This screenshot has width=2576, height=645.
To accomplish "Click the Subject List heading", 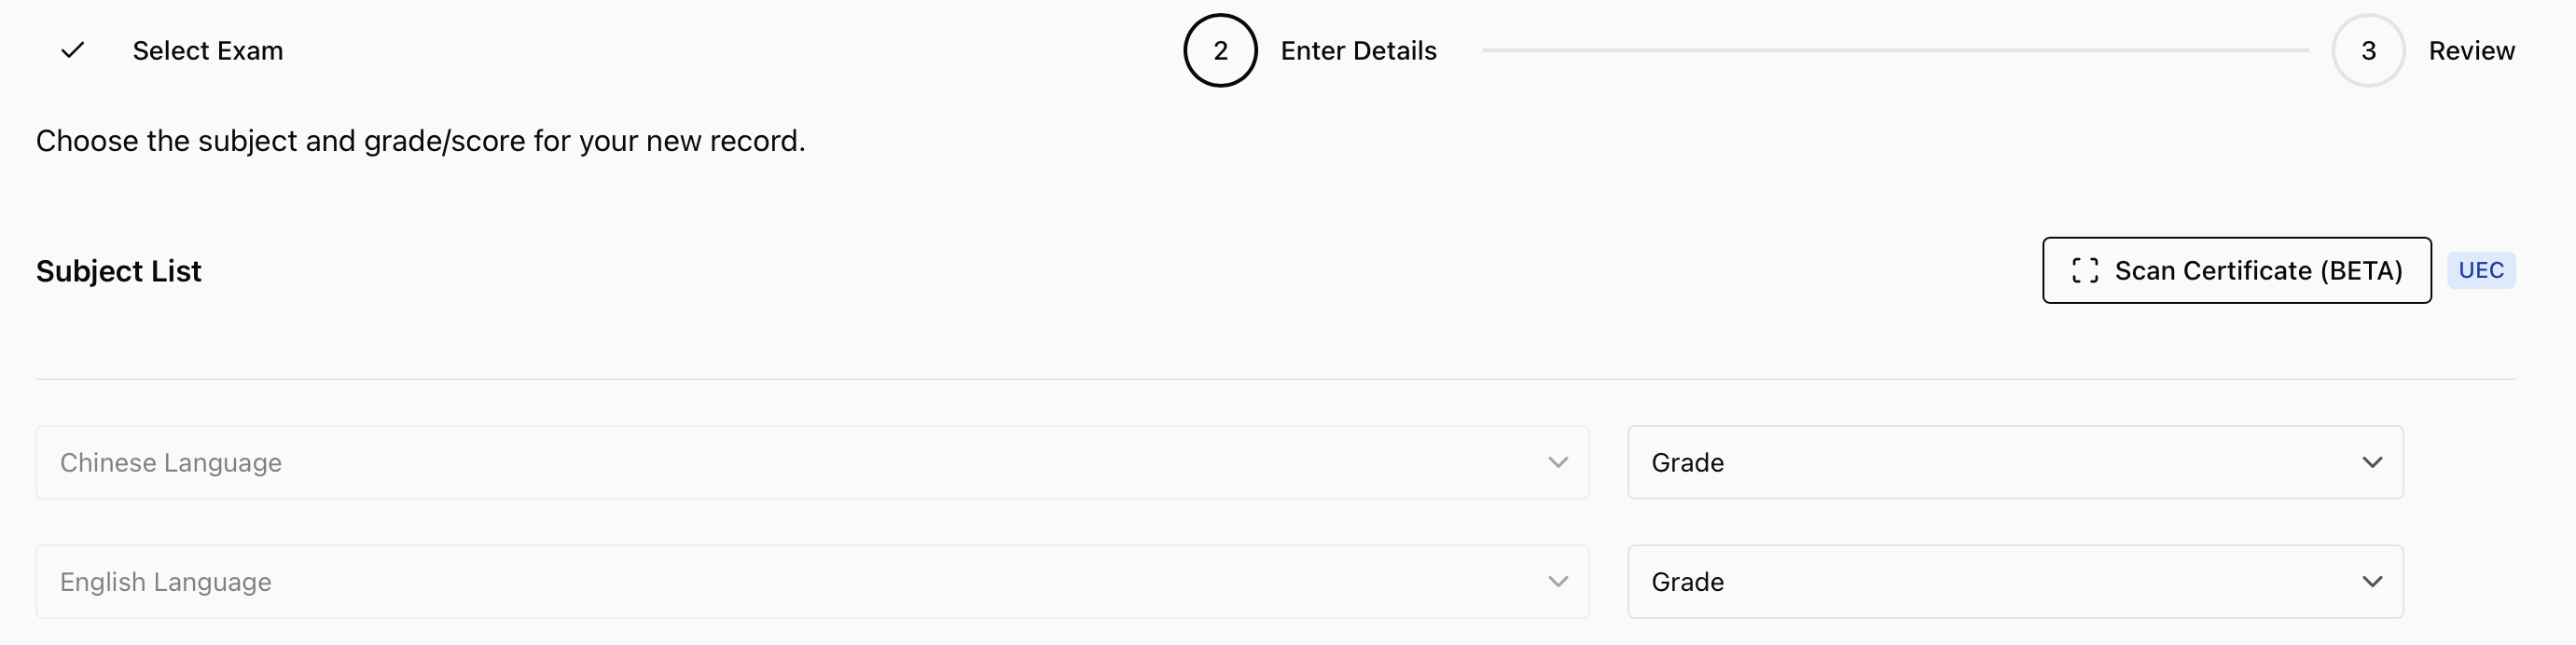I will point(118,270).
